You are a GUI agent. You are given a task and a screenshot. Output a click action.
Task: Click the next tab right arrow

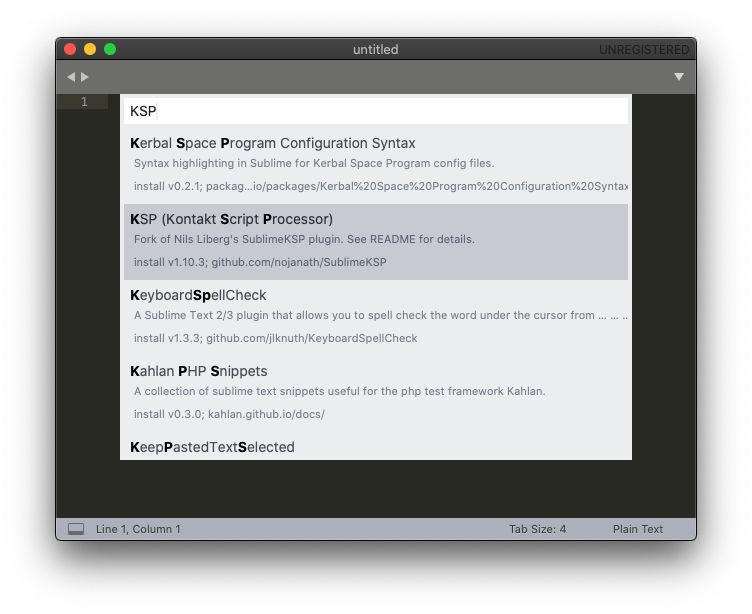tap(85, 77)
